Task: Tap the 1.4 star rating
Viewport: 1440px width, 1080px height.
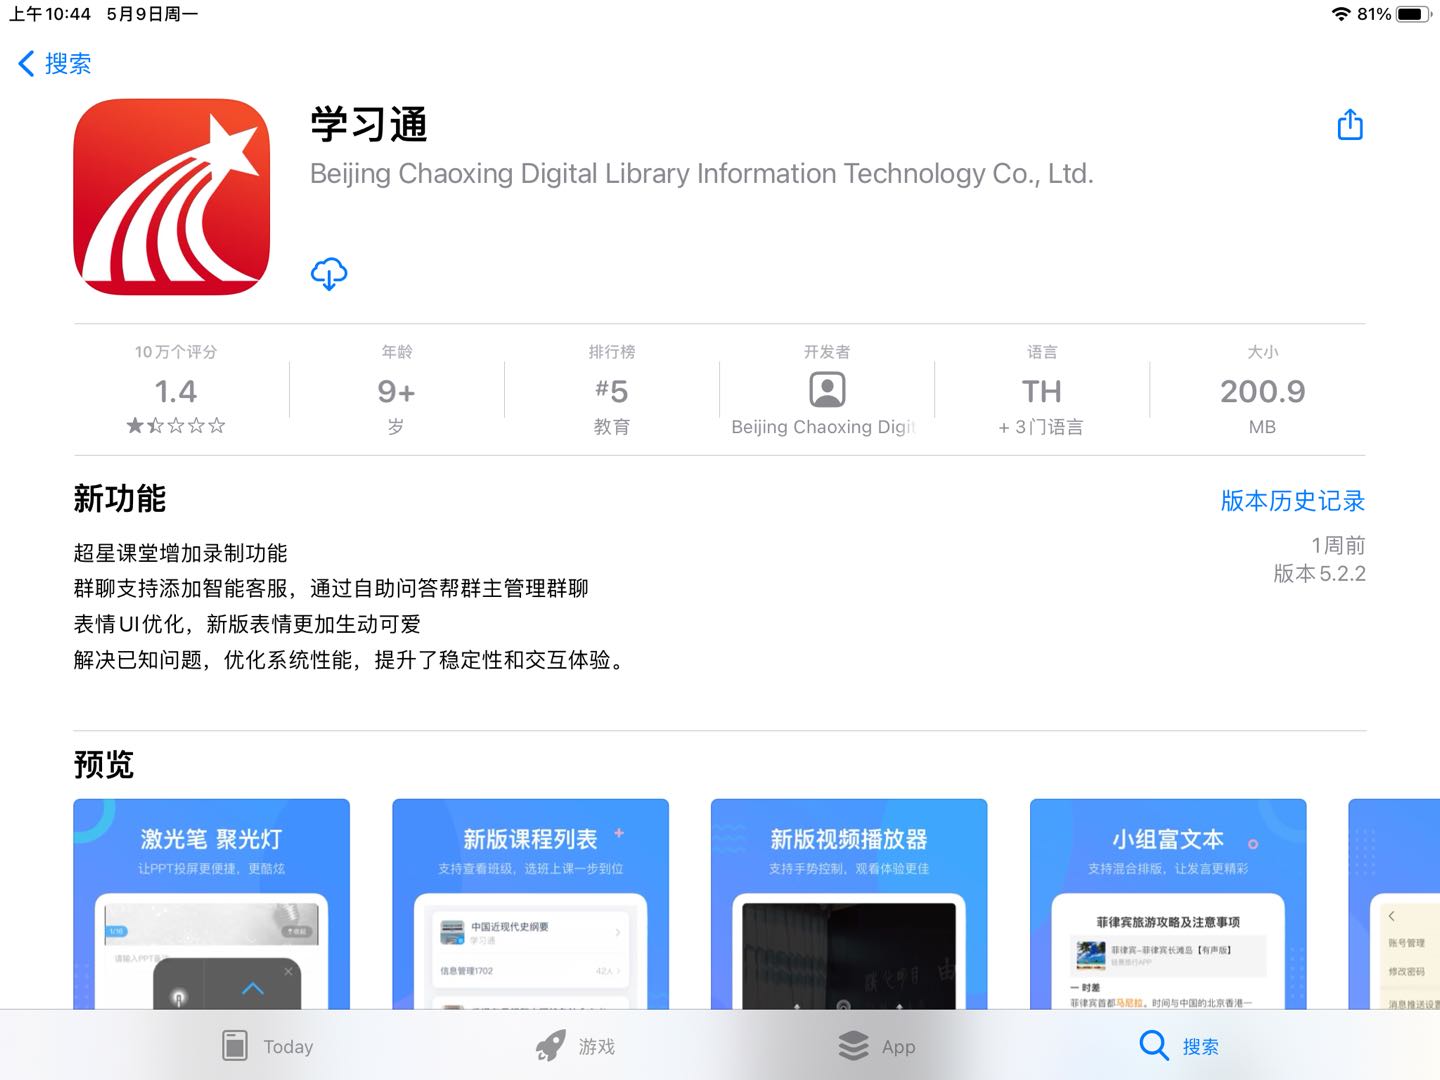Action: [x=176, y=391]
